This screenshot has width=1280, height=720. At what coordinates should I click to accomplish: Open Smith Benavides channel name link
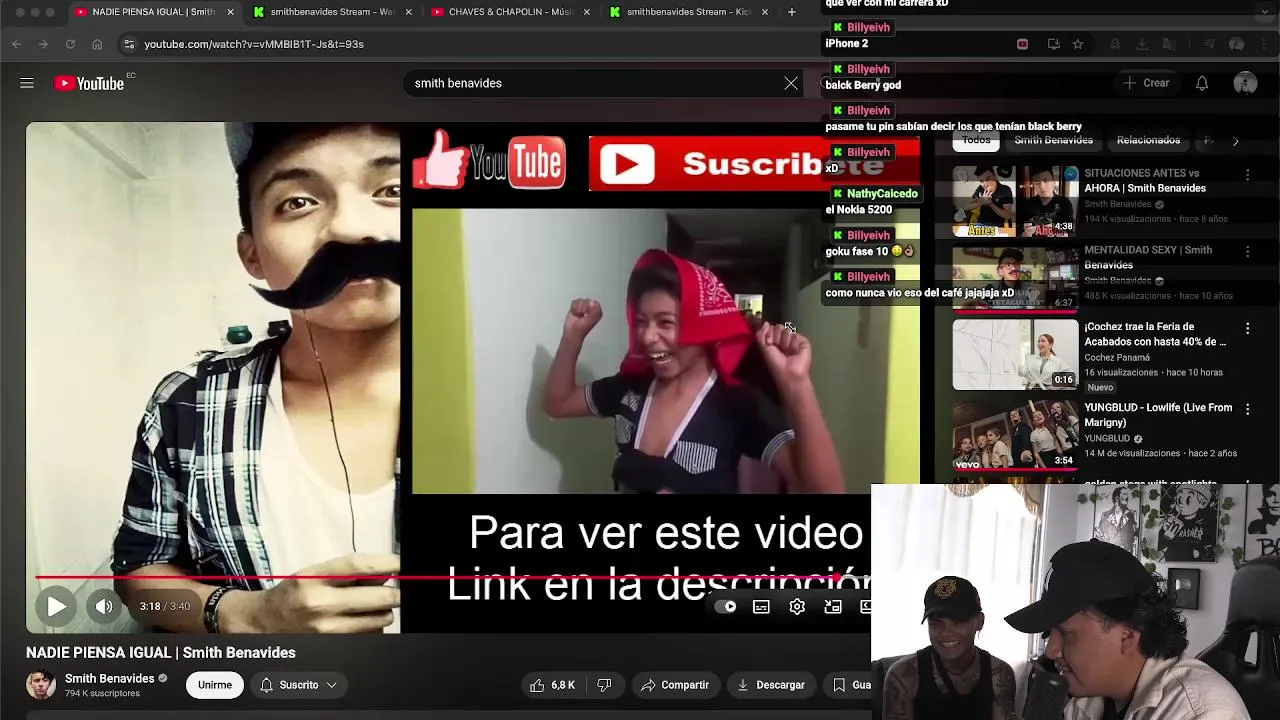pos(109,678)
